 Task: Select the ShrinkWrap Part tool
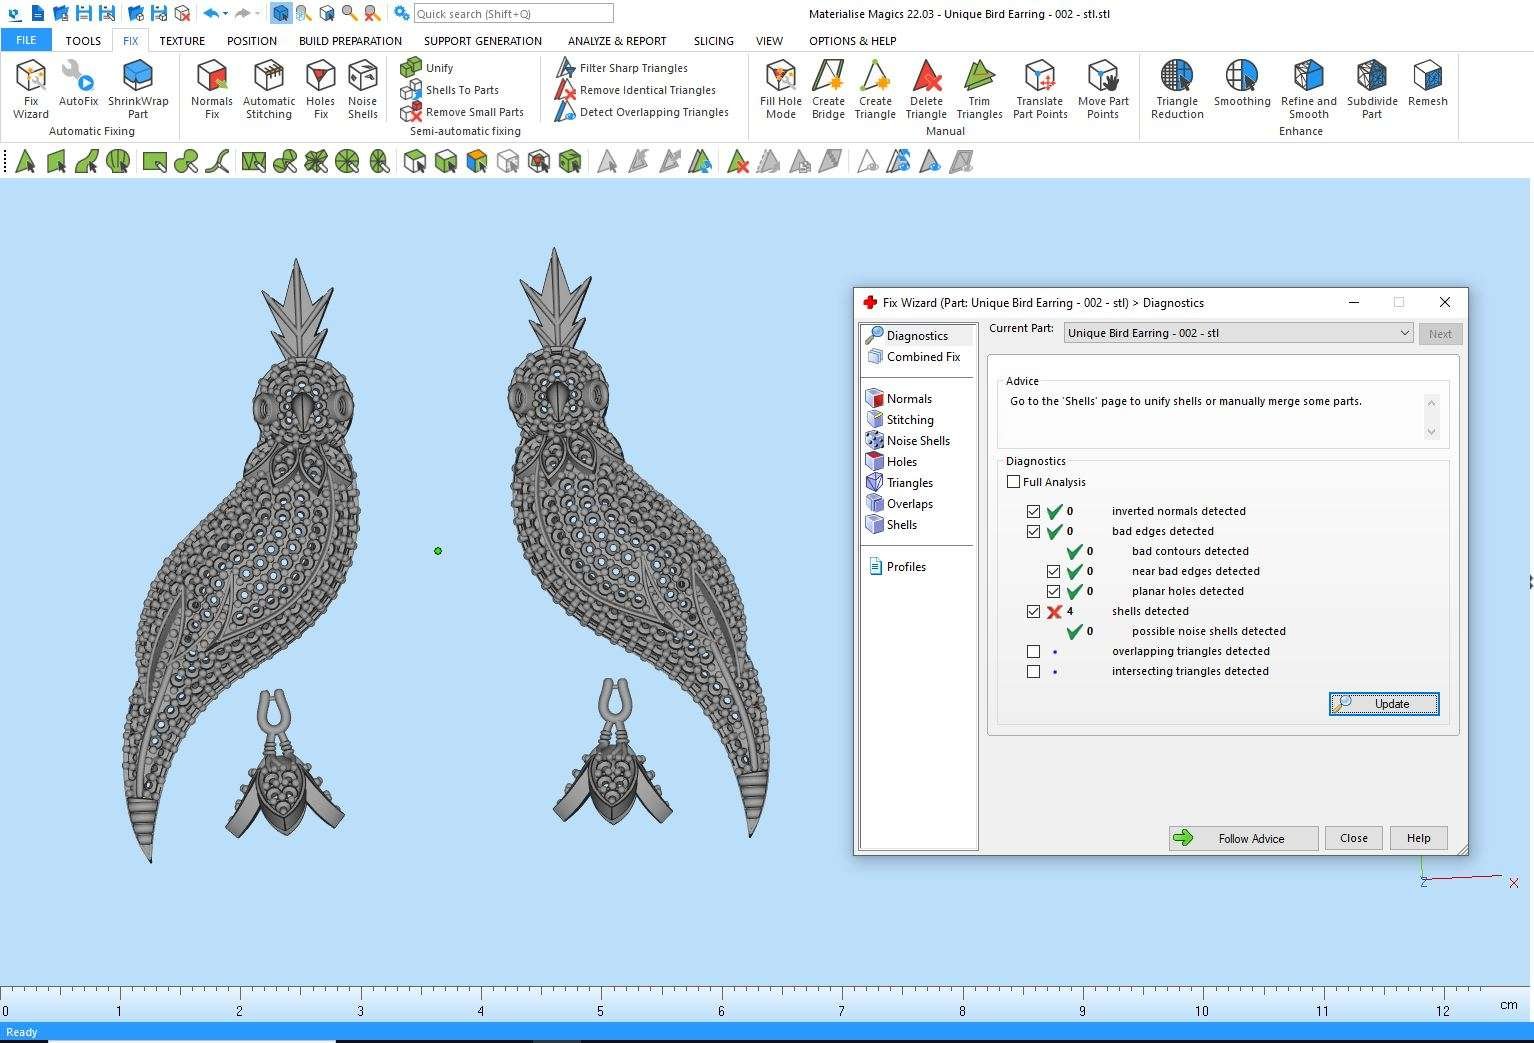tap(138, 88)
